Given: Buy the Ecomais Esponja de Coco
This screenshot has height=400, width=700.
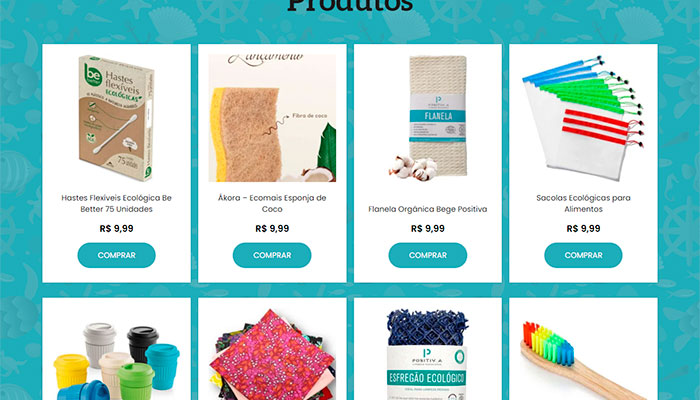Looking at the screenshot, I should (x=272, y=255).
